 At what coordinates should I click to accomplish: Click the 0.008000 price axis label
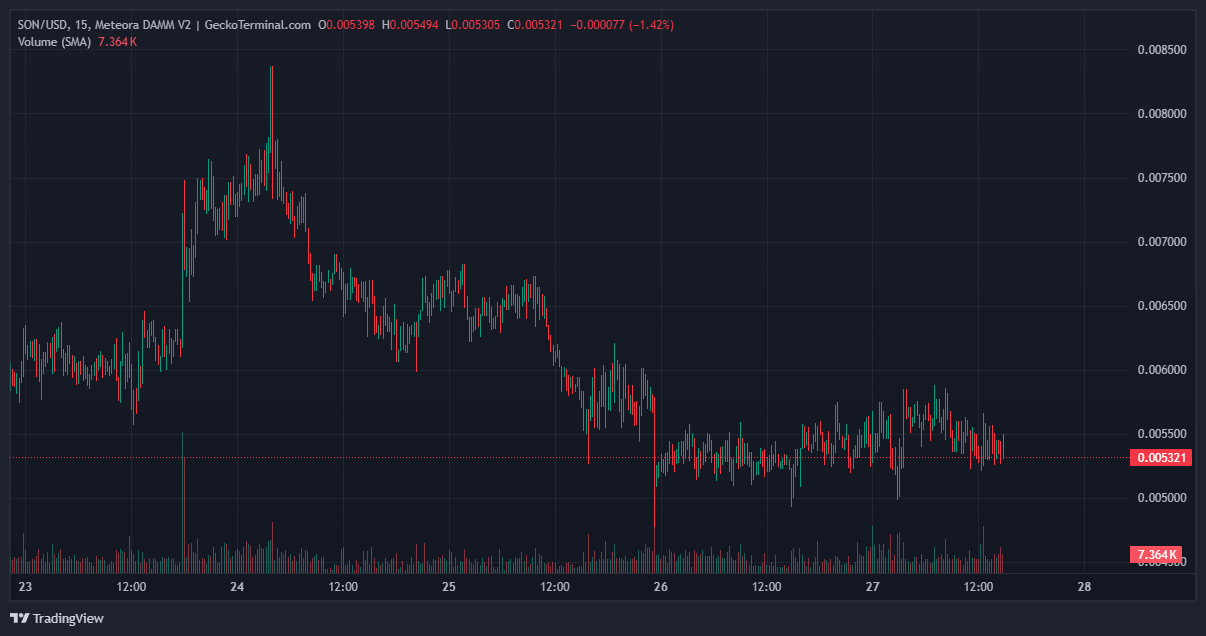(1162, 114)
